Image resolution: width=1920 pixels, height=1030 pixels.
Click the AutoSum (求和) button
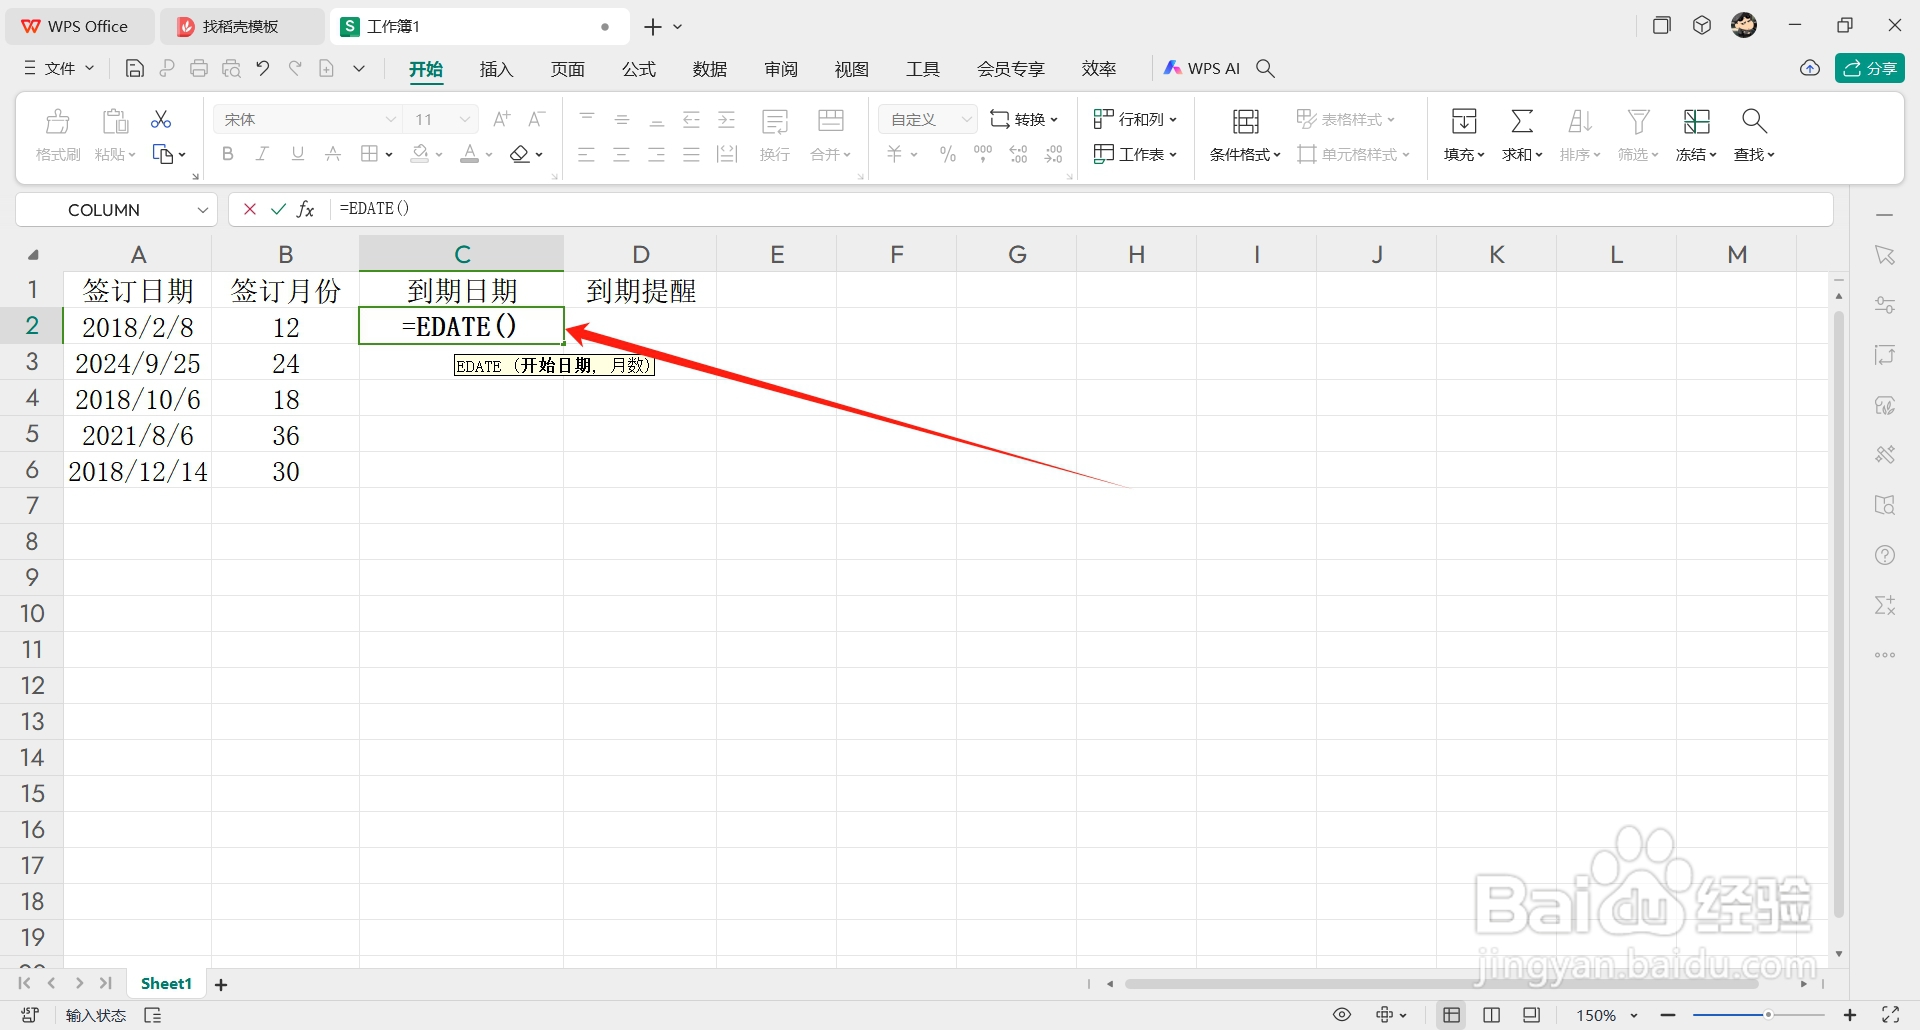(x=1522, y=135)
